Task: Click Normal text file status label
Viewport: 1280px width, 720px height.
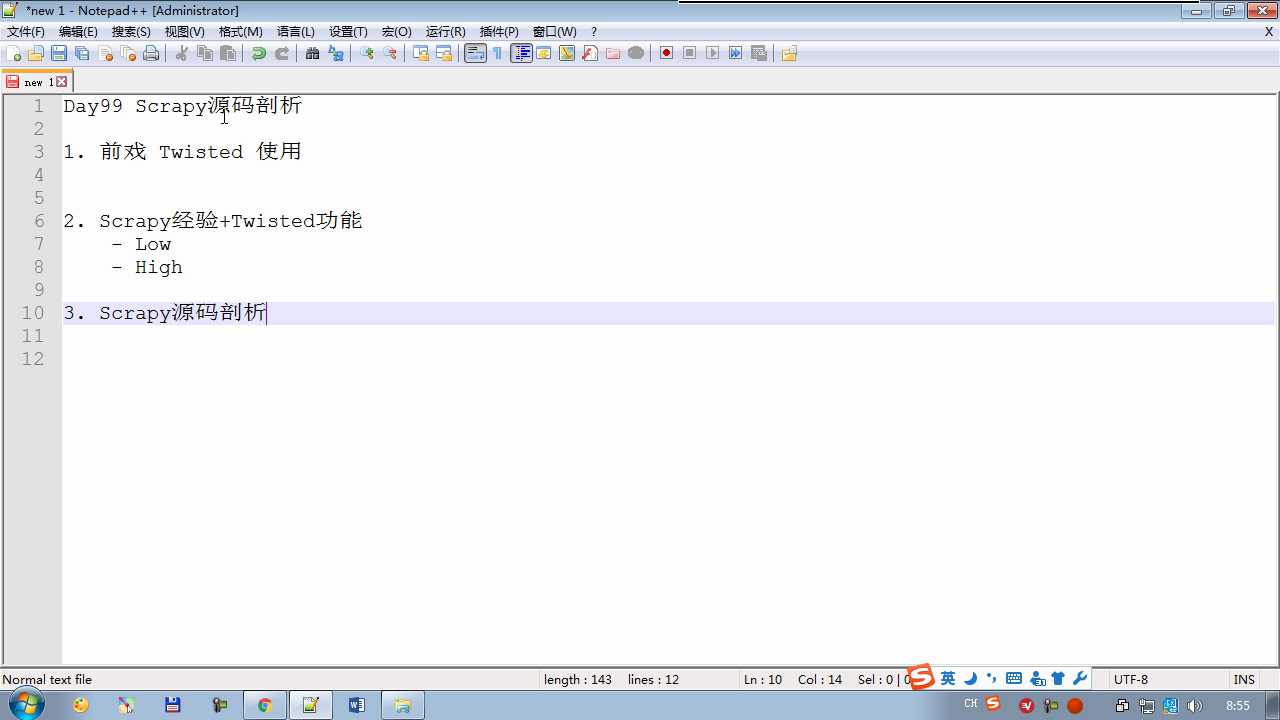Action: (47, 680)
